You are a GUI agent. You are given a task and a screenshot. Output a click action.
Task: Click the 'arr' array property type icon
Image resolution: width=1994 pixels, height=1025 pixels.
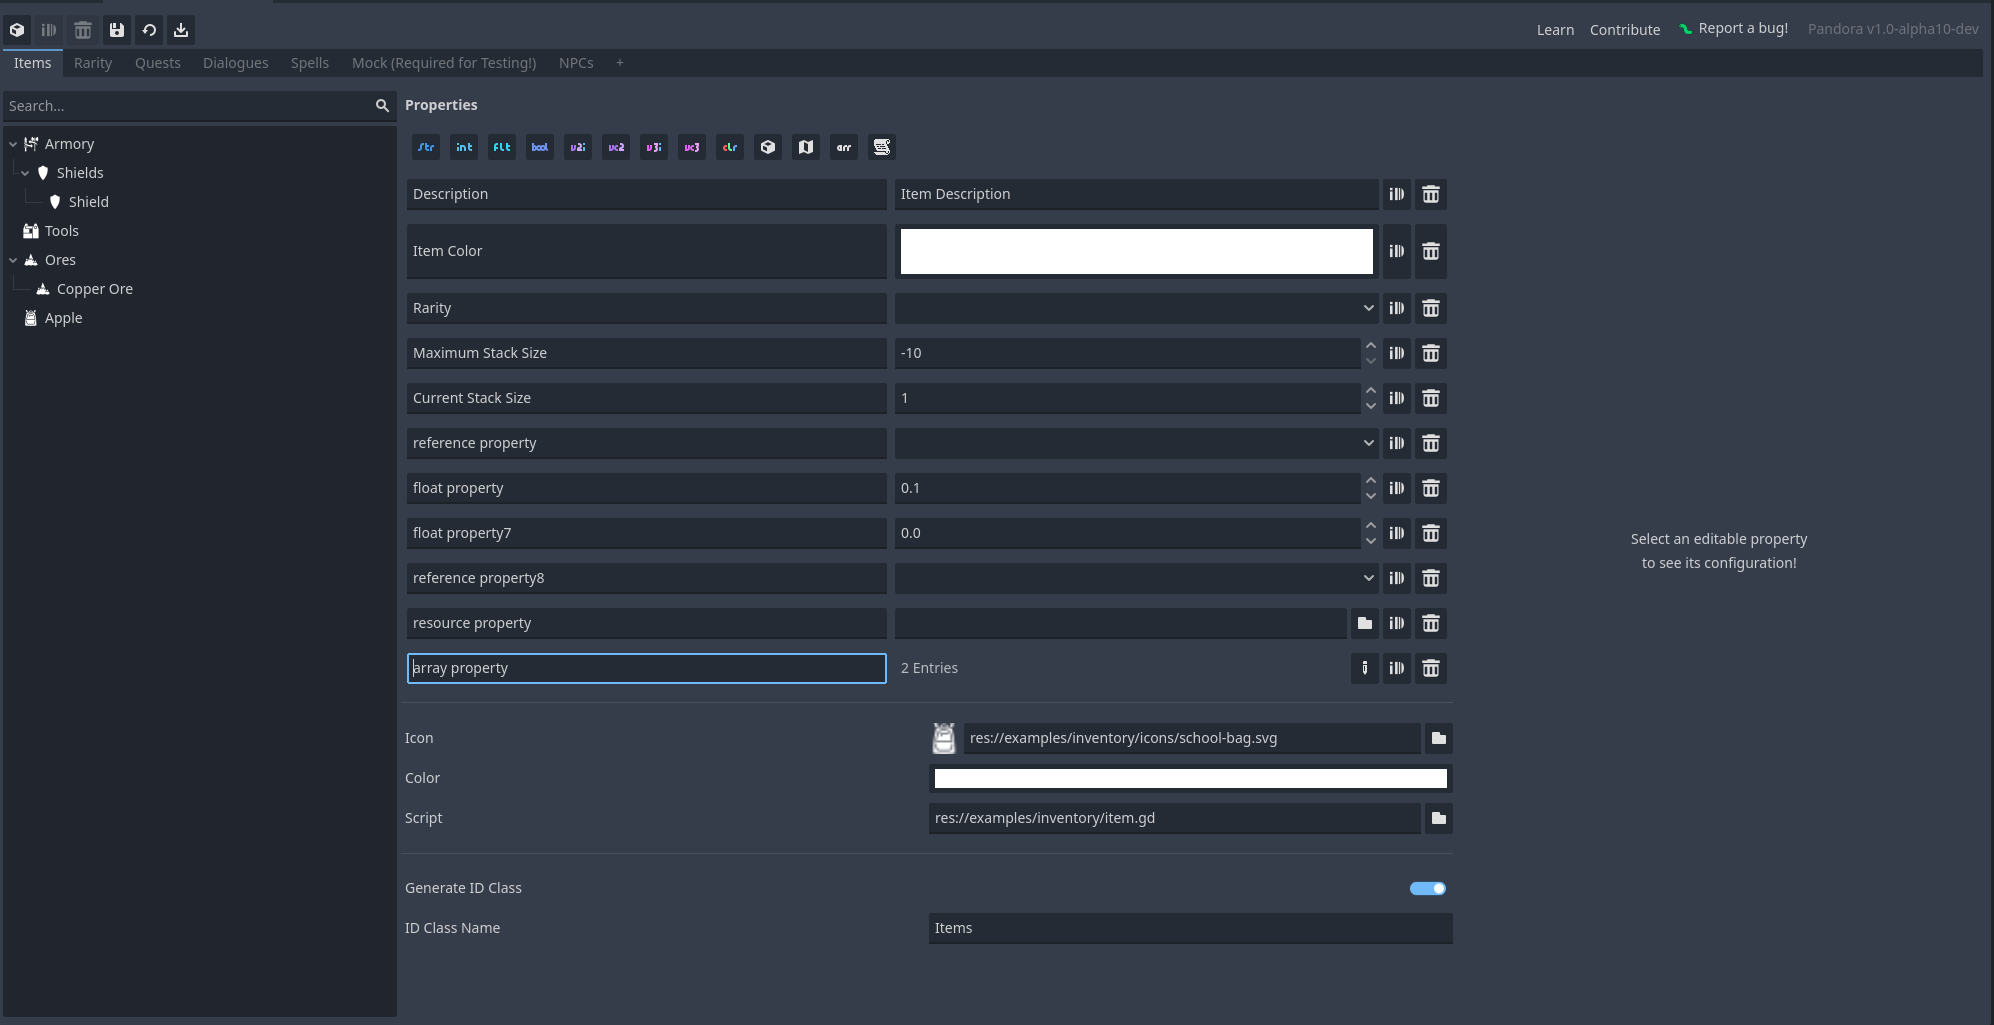[844, 147]
